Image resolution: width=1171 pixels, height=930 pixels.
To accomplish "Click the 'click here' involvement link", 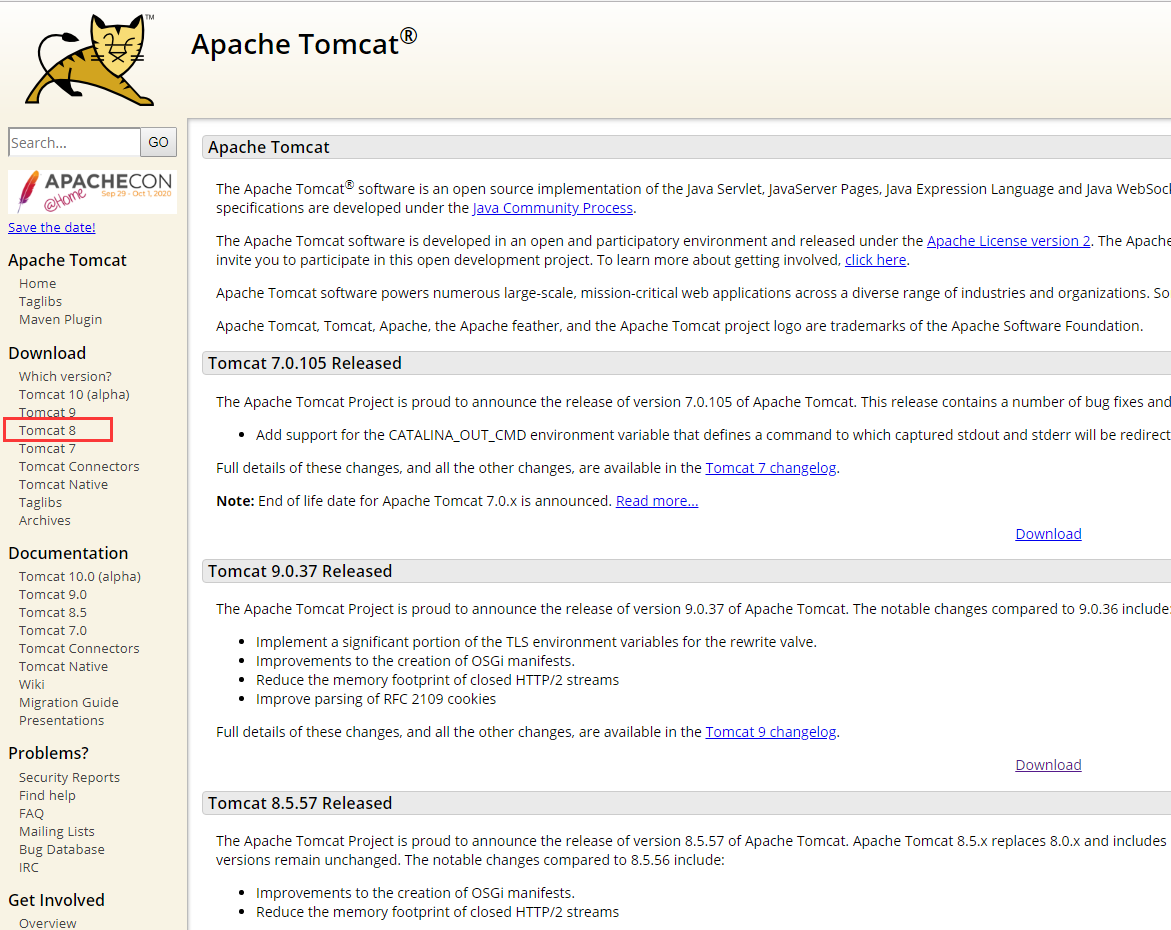I will (875, 260).
